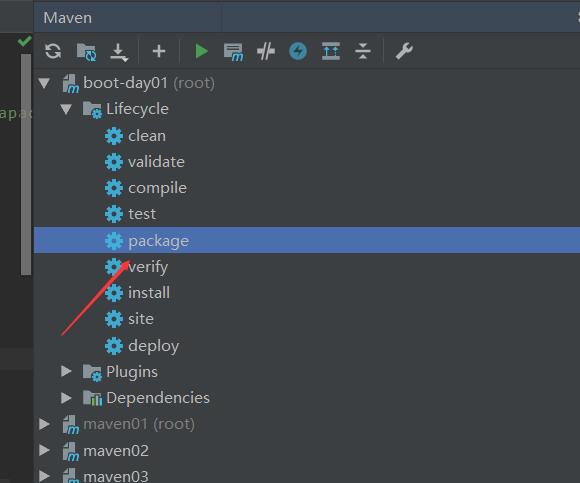Click Download Sources and Documentation icon
The width and height of the screenshot is (580, 483).
[x=119, y=52]
